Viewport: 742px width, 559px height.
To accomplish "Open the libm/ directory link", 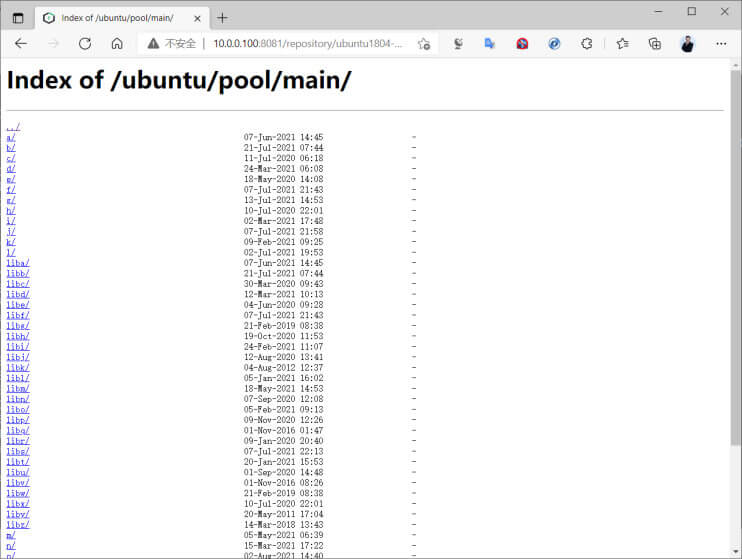I will click(x=18, y=388).
